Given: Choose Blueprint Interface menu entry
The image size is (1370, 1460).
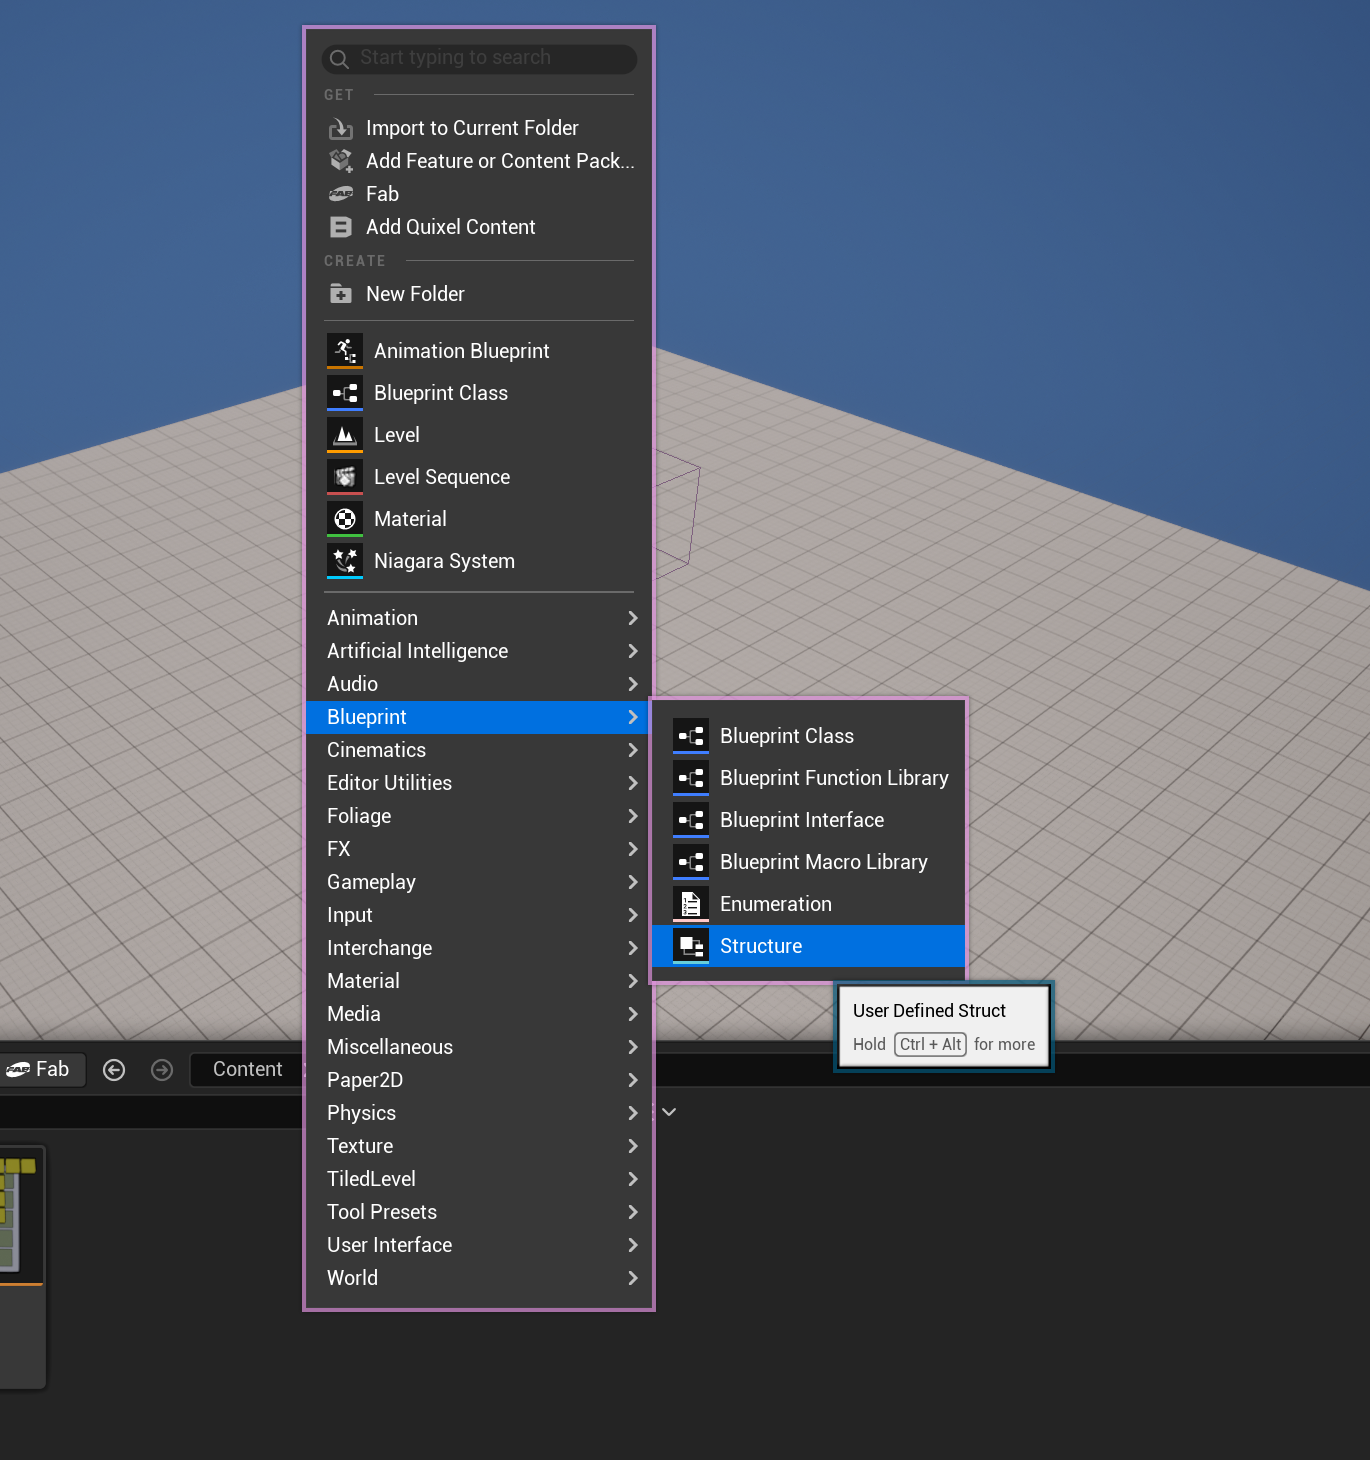Looking at the screenshot, I should pos(801,820).
